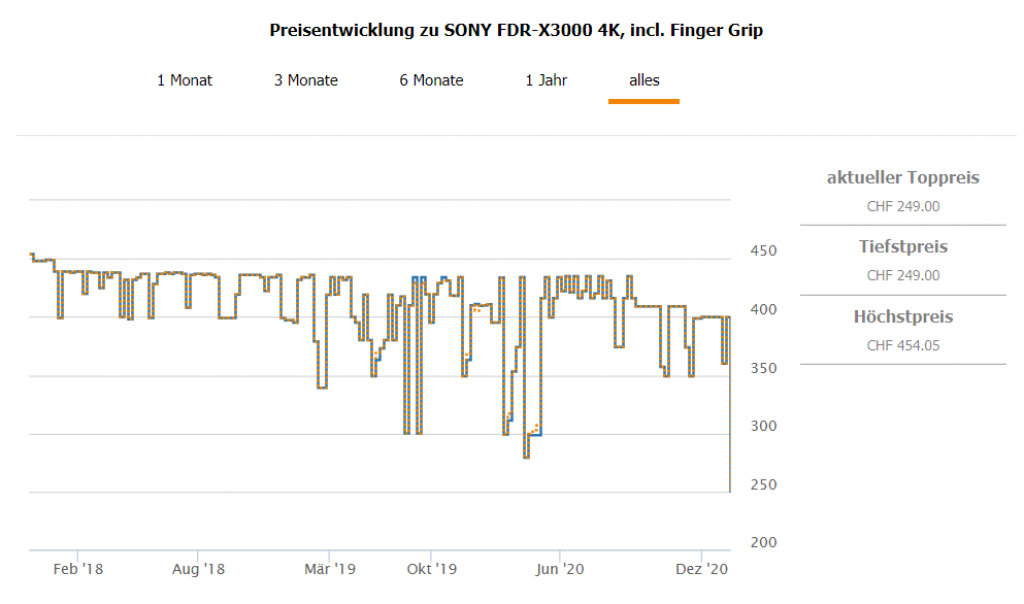This screenshot has height=604, width=1024.
Task: Click the Preisentwicklung chart title
Action: point(516,30)
